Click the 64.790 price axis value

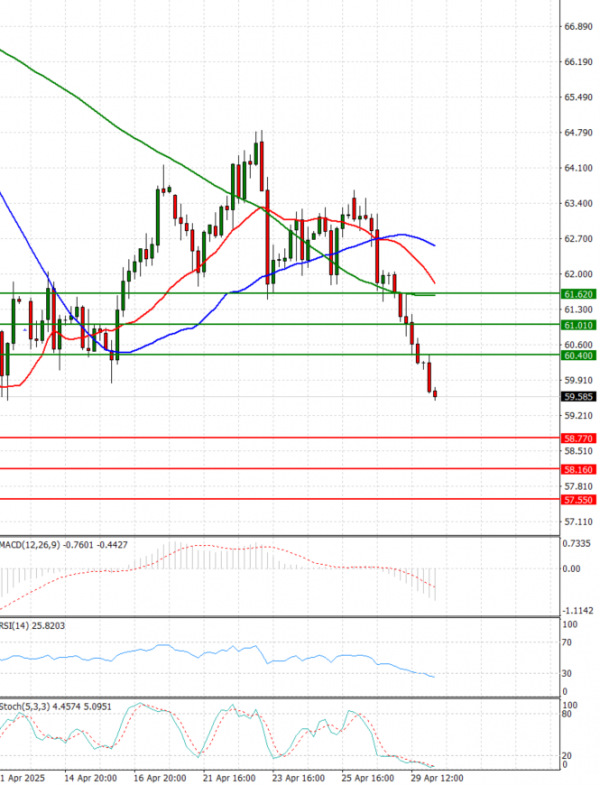[x=578, y=133]
